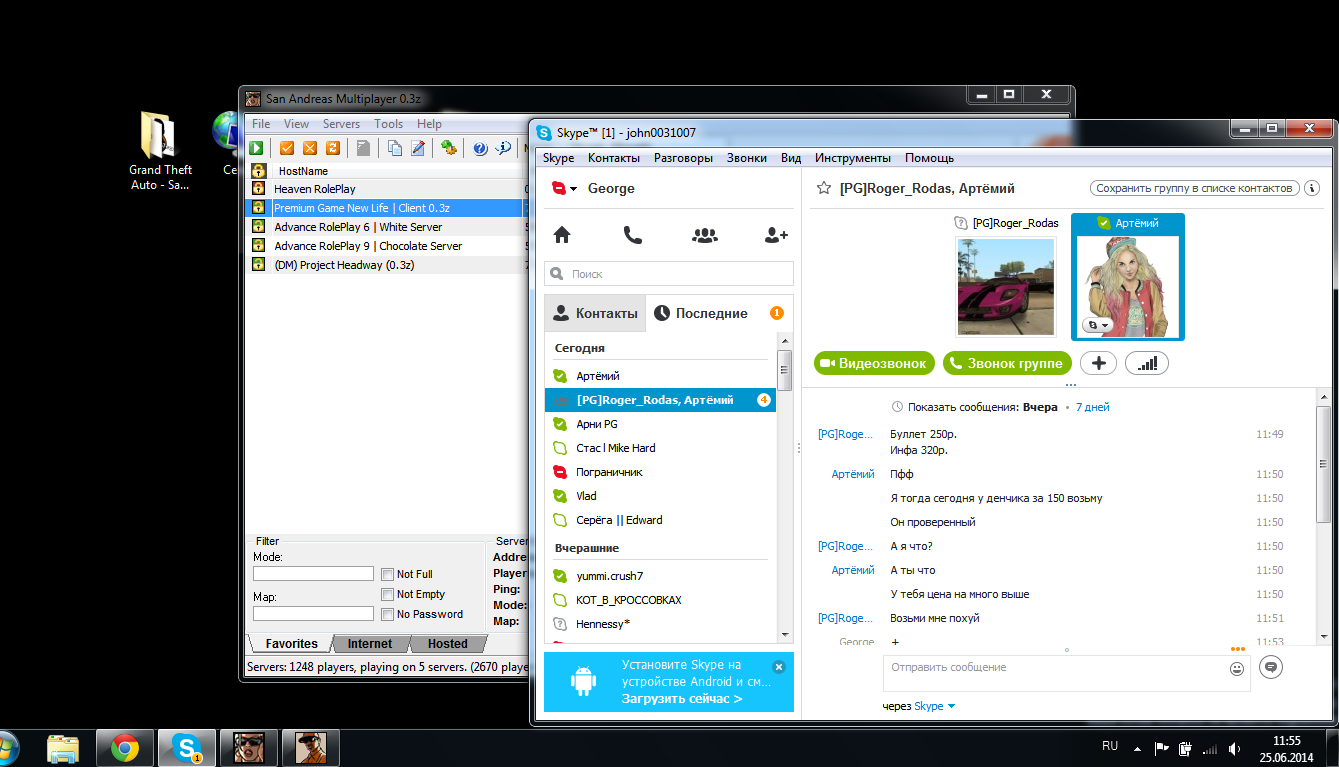
Task: Click the Android robot icon in the banner
Action: (x=583, y=682)
